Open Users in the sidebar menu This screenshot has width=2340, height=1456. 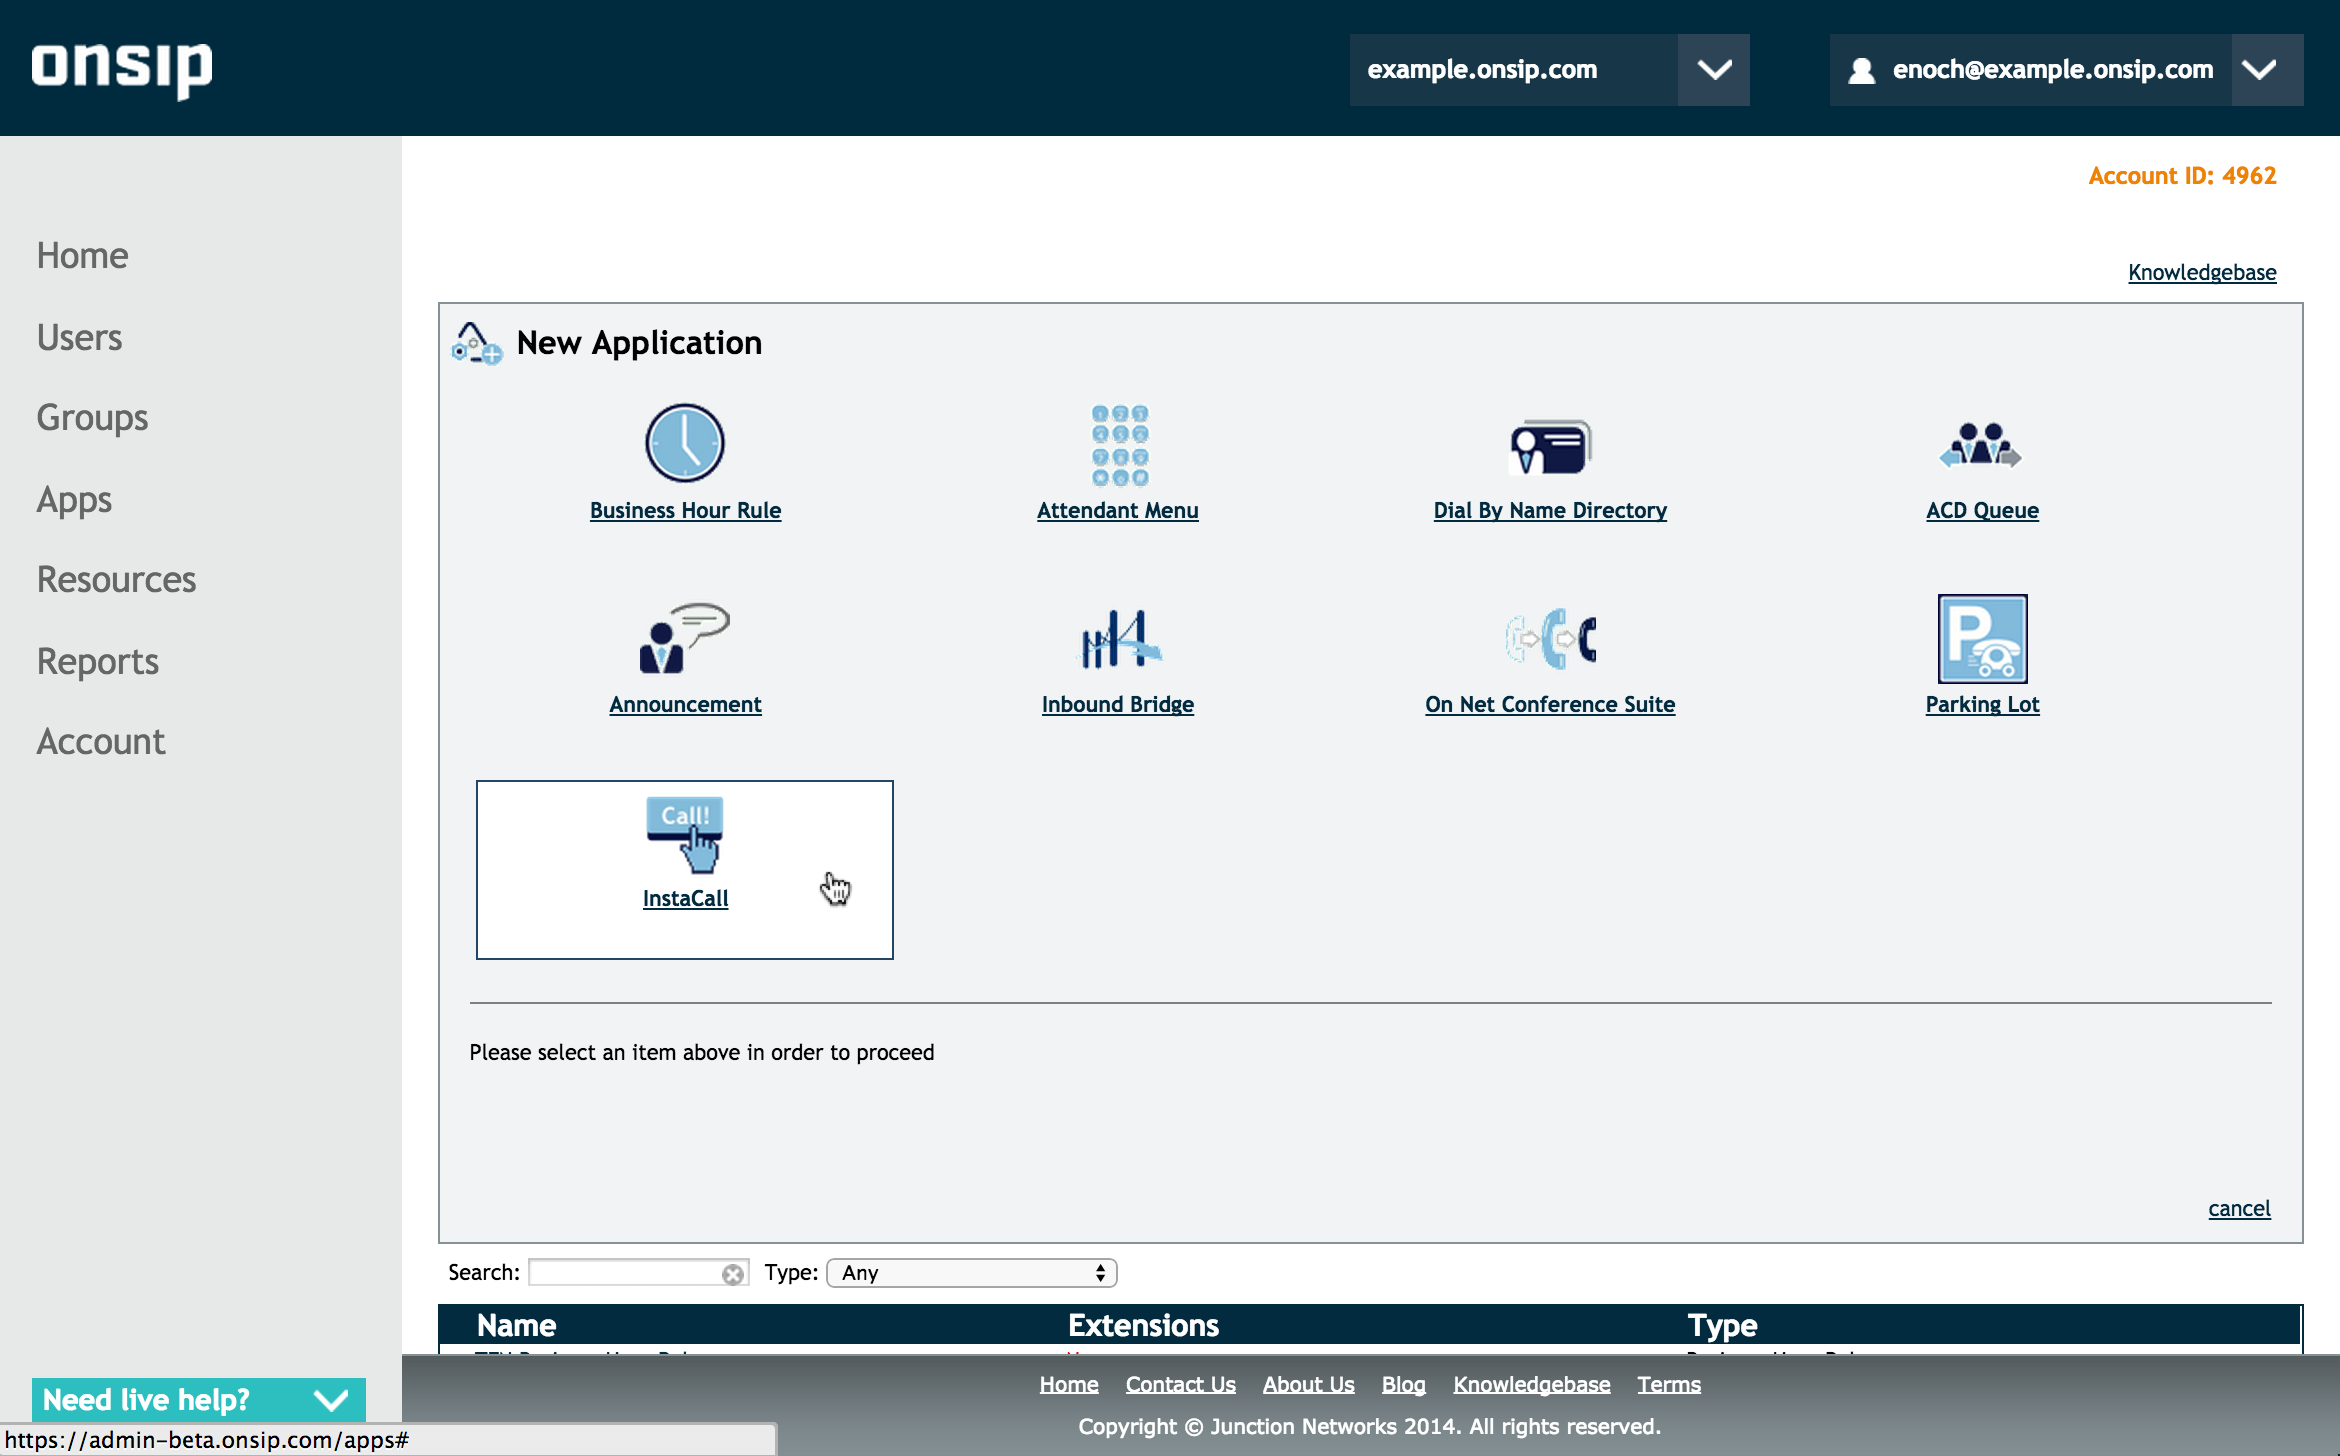(80, 338)
